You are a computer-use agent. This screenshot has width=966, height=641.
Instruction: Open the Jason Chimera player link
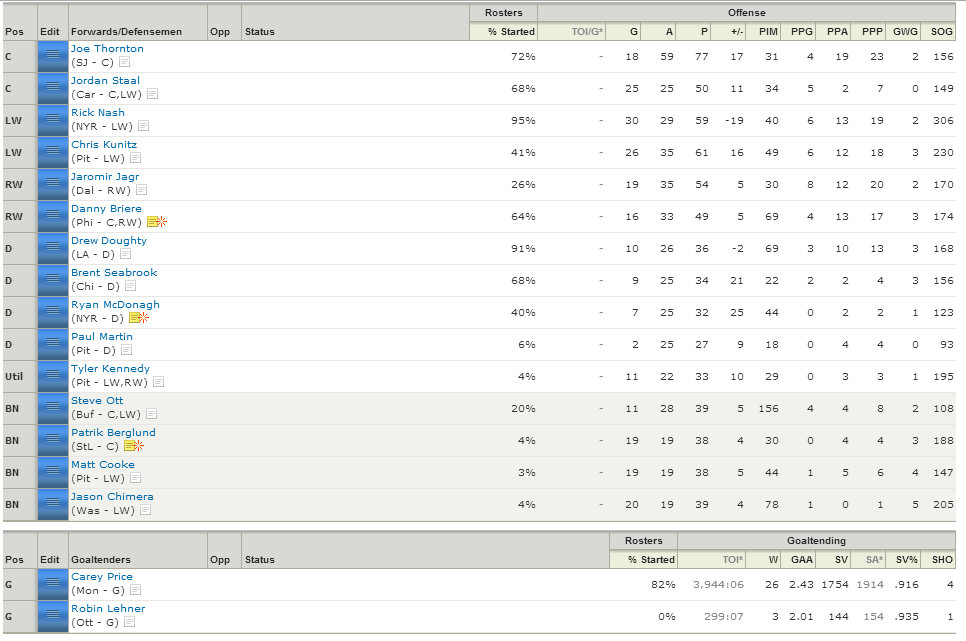[112, 496]
